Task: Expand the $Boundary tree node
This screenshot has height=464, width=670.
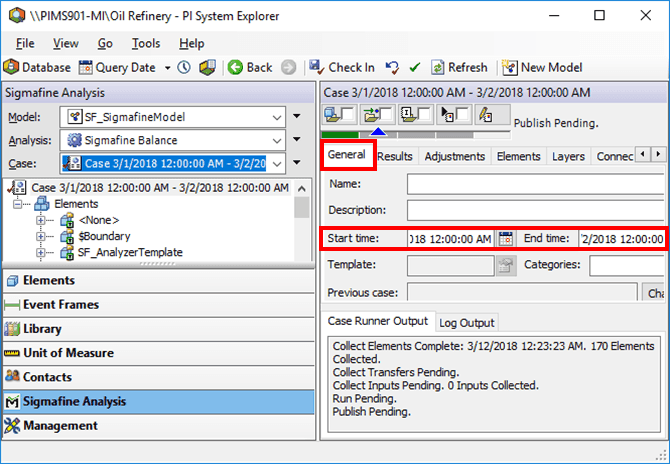Action: click(x=40, y=236)
